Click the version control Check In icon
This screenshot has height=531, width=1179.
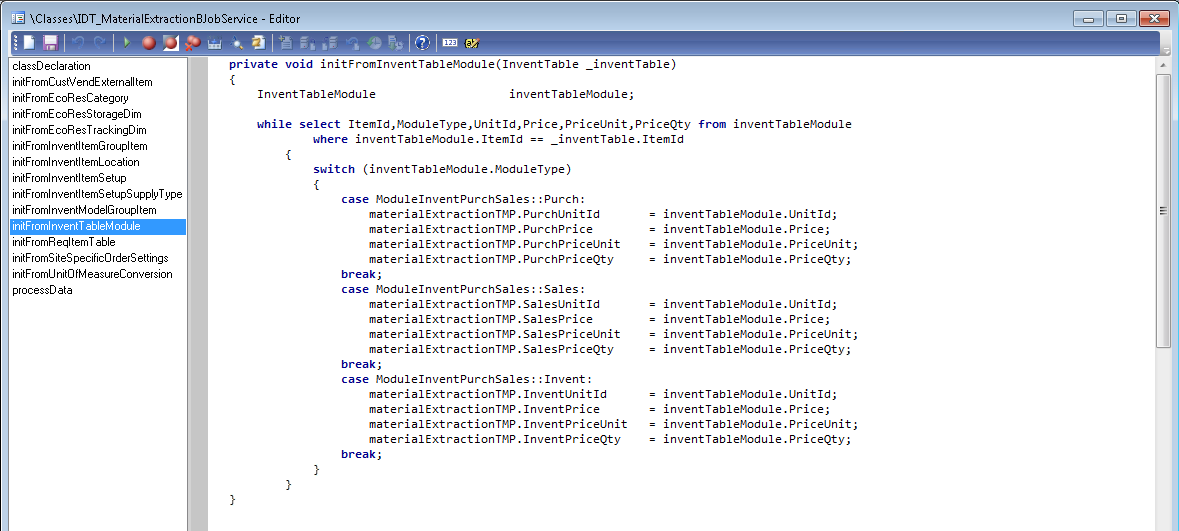308,43
